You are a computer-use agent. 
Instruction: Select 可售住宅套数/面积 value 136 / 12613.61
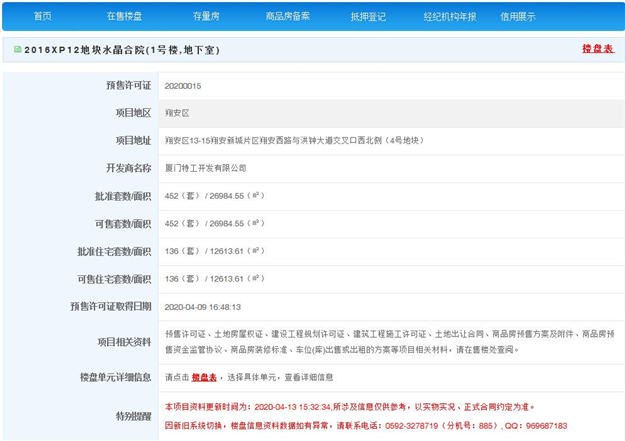[215, 278]
